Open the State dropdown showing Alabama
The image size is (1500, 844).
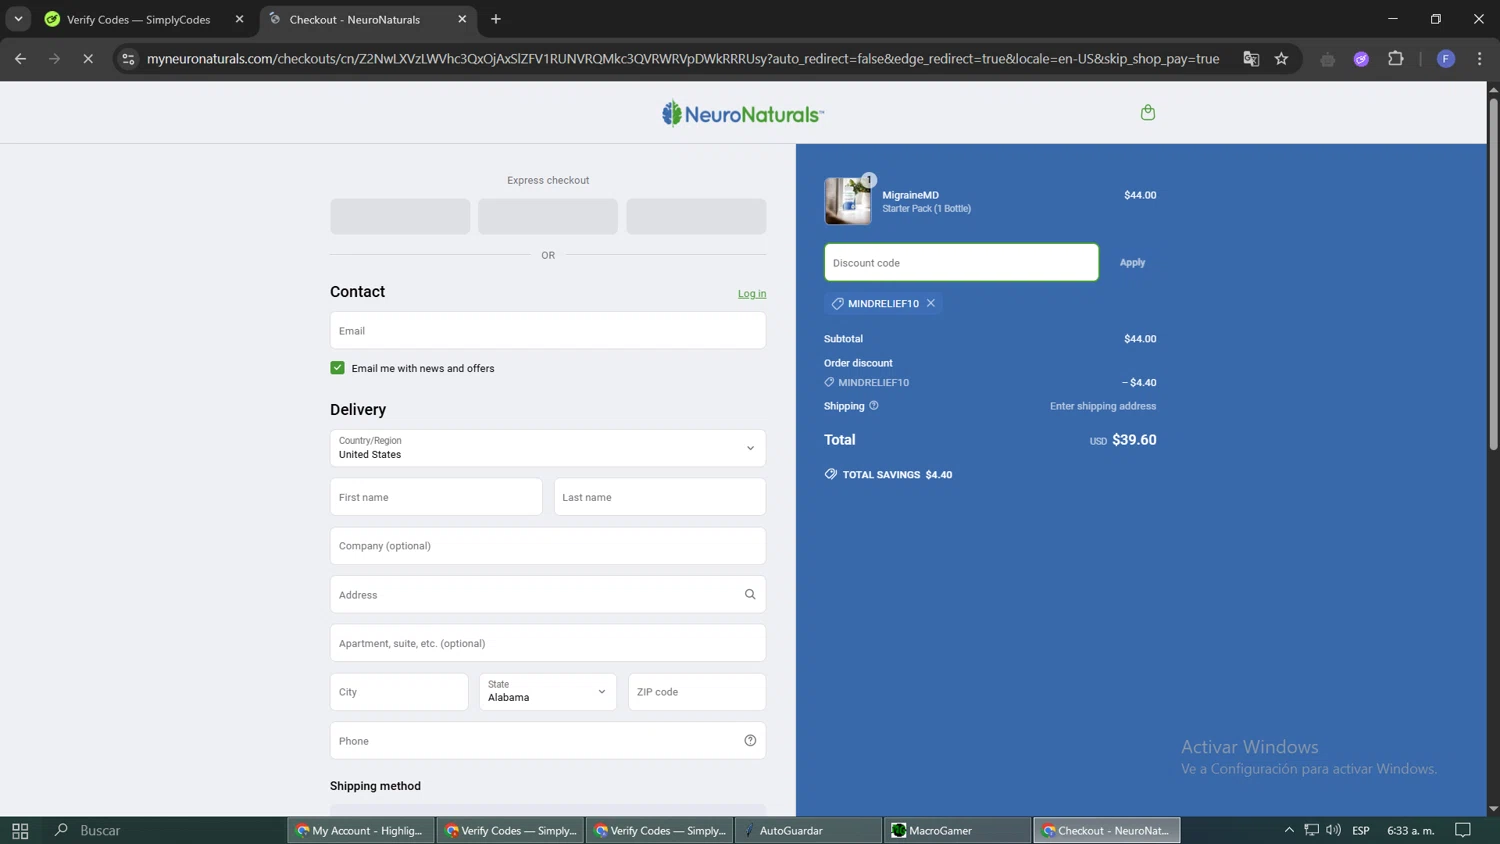[x=548, y=692]
